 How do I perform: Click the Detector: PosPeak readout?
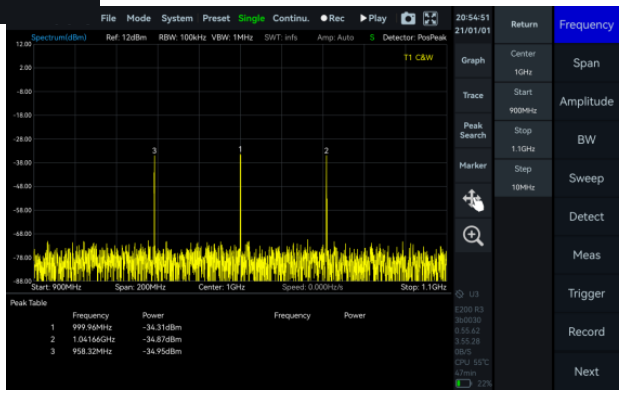point(414,37)
